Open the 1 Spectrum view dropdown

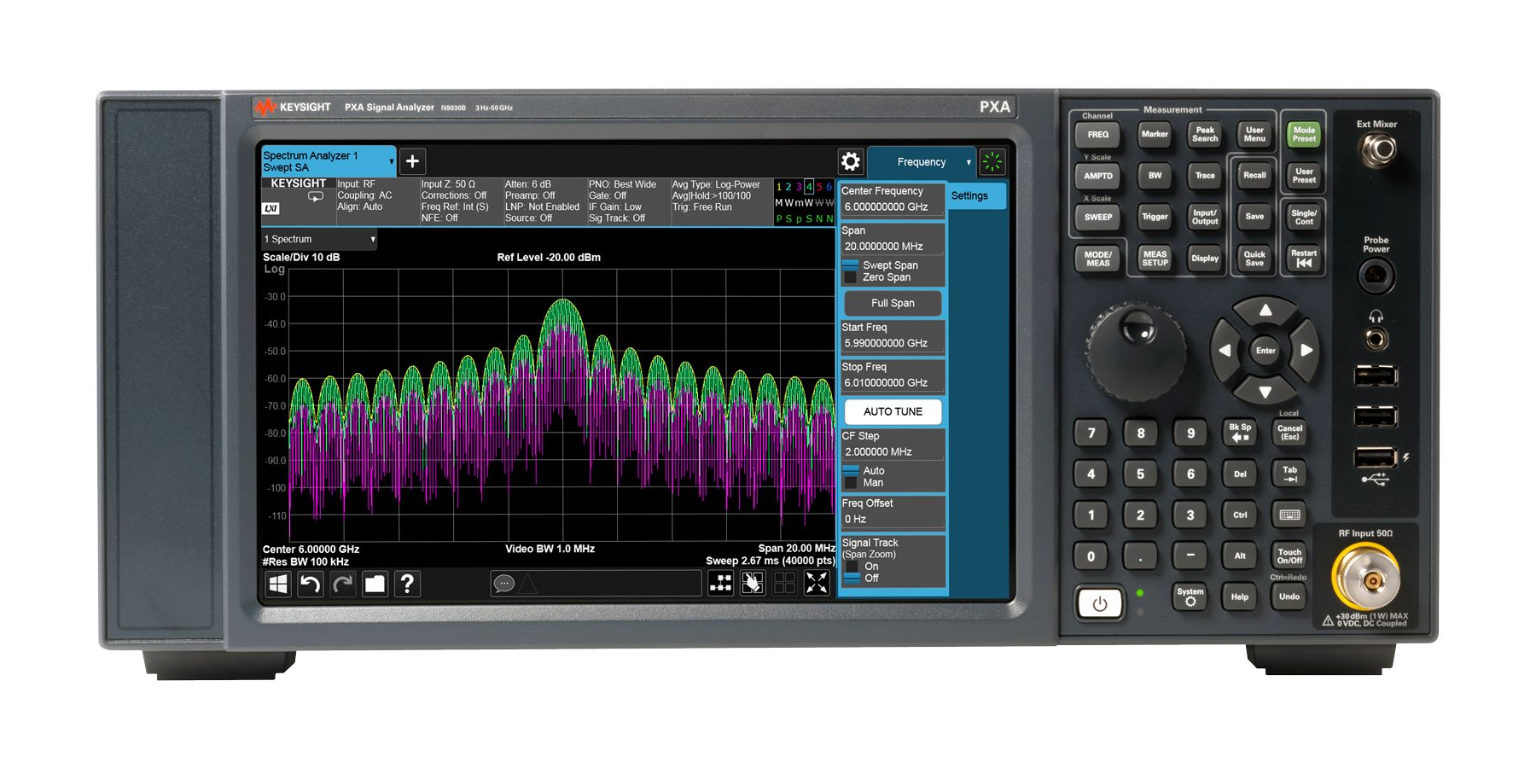click(373, 240)
